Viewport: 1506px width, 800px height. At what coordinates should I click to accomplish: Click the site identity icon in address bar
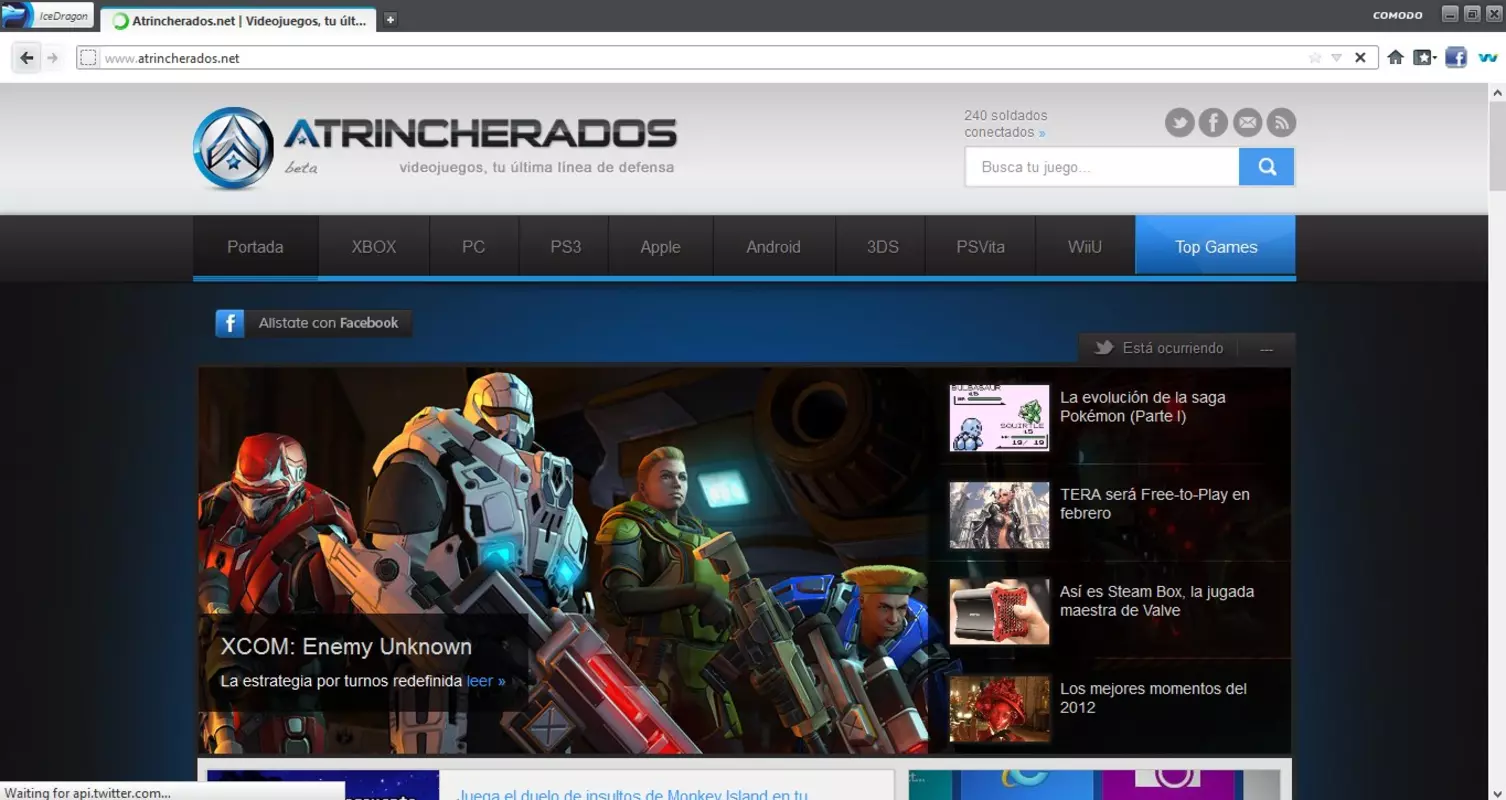(x=88, y=58)
